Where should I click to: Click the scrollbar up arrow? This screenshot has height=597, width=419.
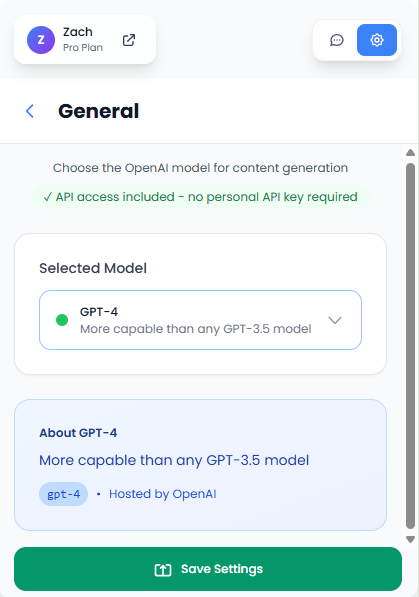click(x=410, y=153)
